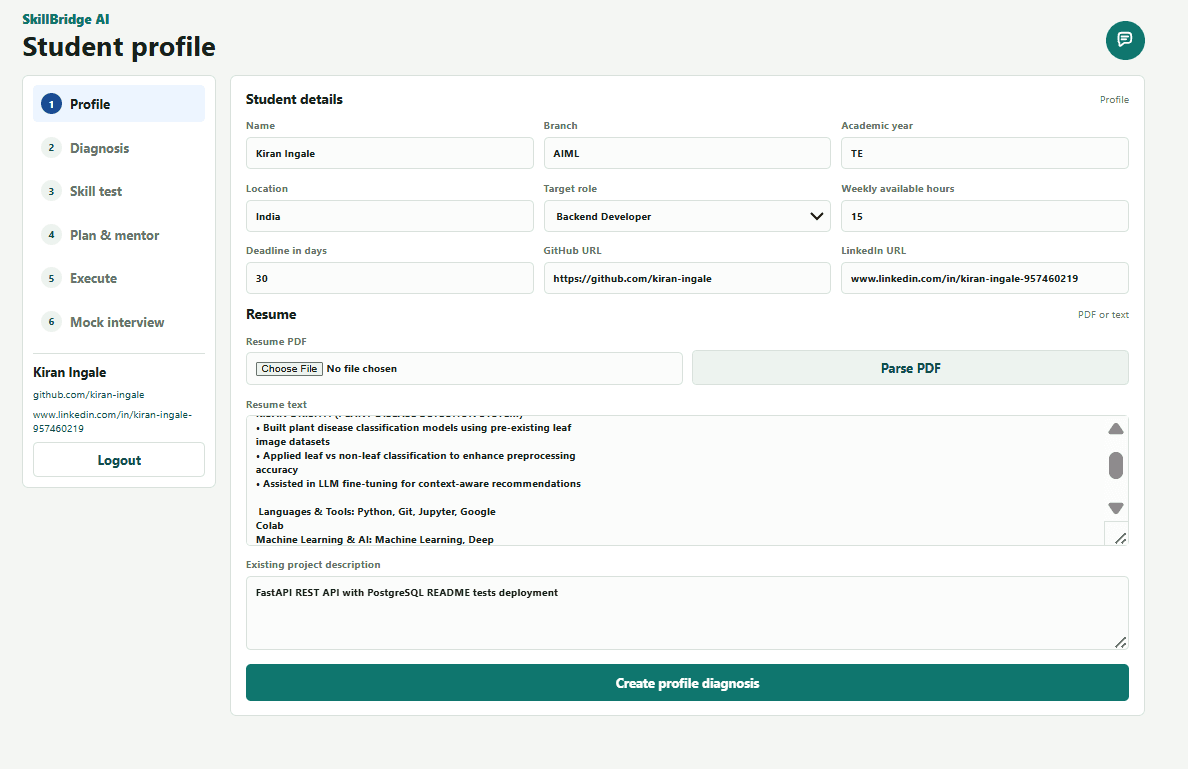This screenshot has width=1188, height=769.
Task: Click the Existing project description textarea
Action: coord(686,613)
